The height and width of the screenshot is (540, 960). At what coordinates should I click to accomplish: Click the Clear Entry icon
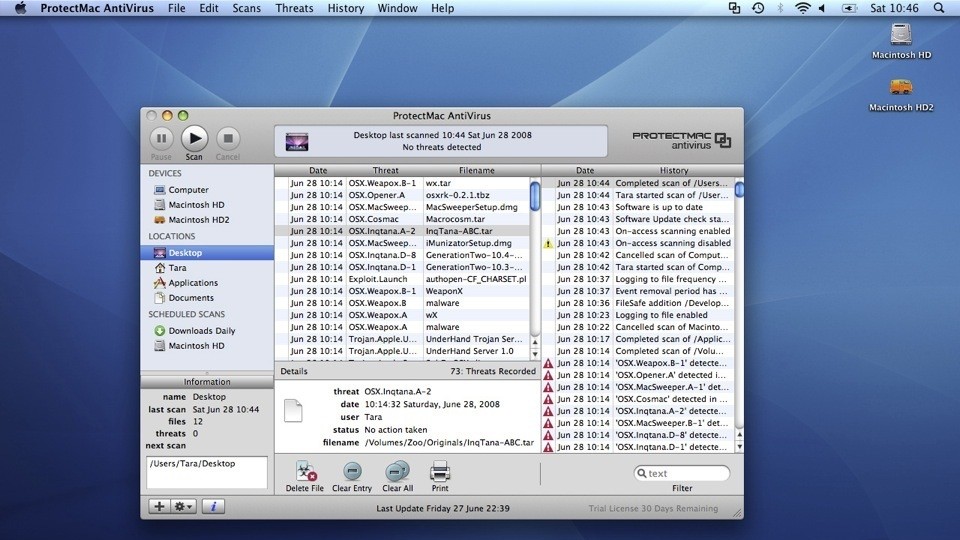point(352,471)
